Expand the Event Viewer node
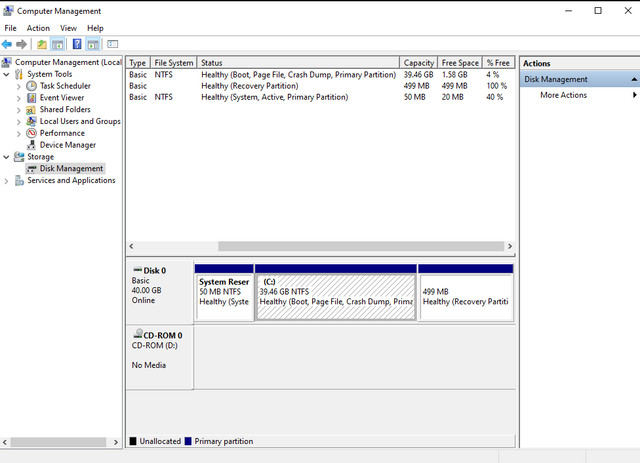Image resolution: width=640 pixels, height=463 pixels. coord(18,98)
